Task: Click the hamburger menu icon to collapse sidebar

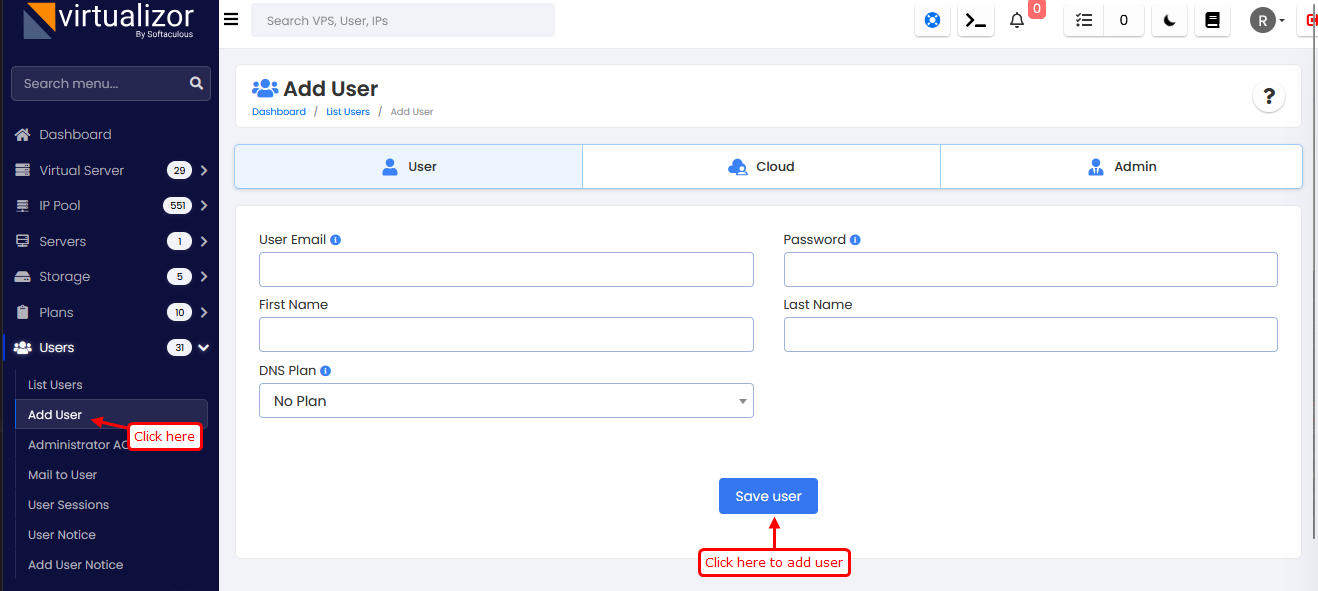Action: [231, 20]
